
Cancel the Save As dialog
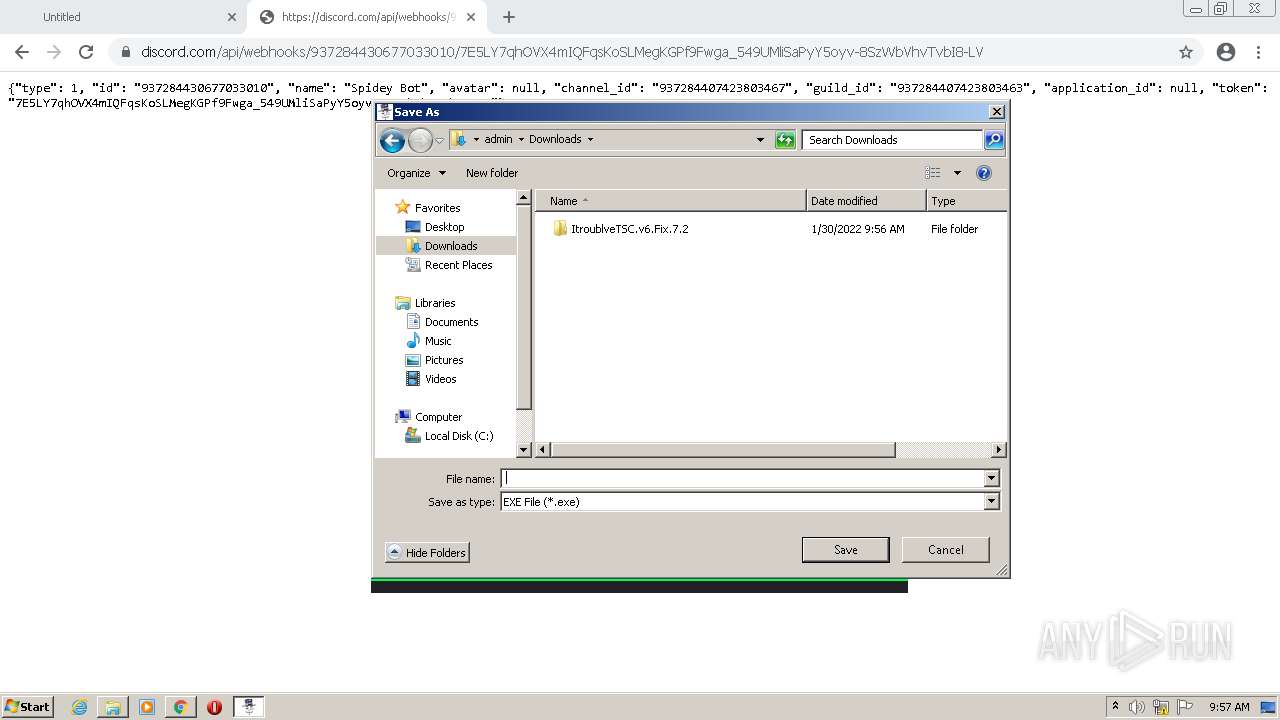click(x=946, y=550)
